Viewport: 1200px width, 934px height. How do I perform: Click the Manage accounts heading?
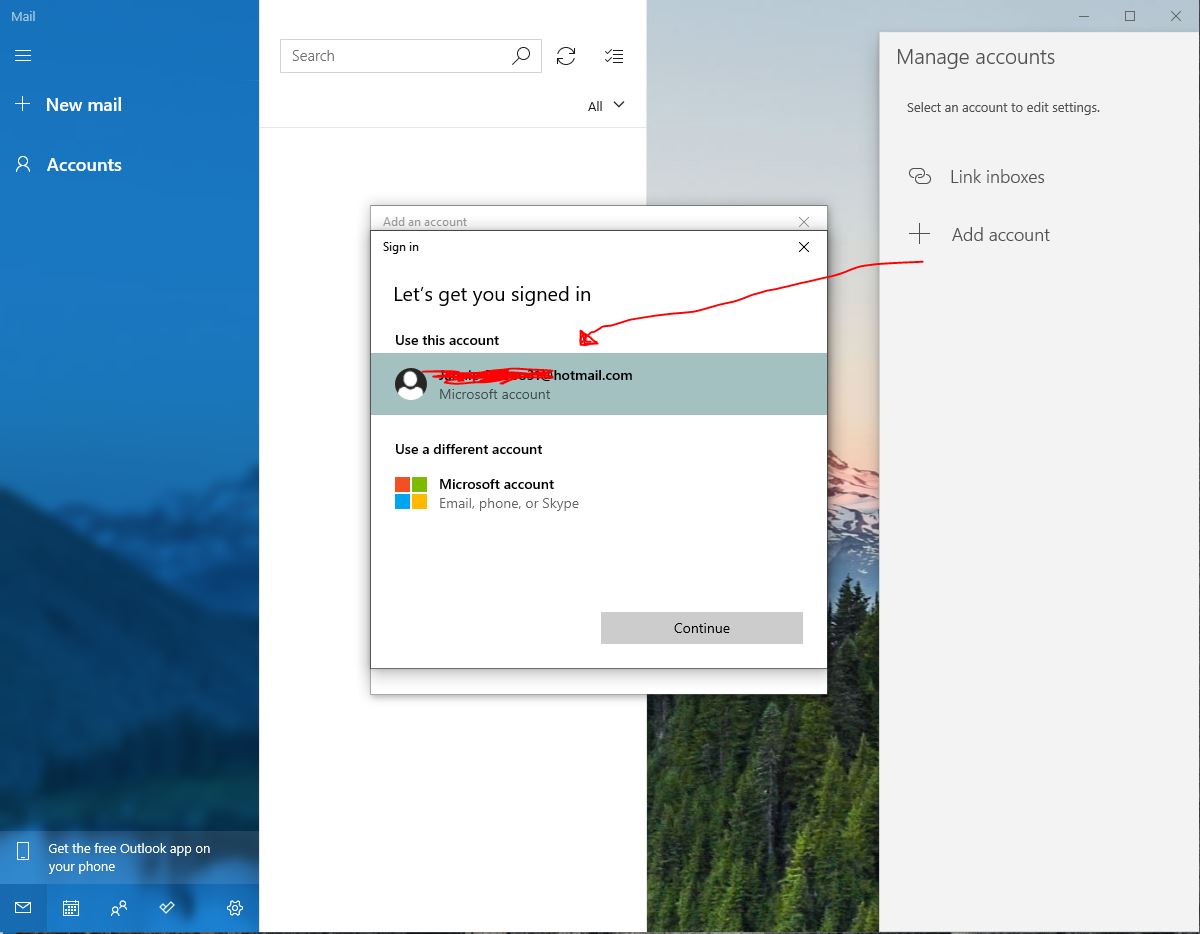[x=975, y=57]
